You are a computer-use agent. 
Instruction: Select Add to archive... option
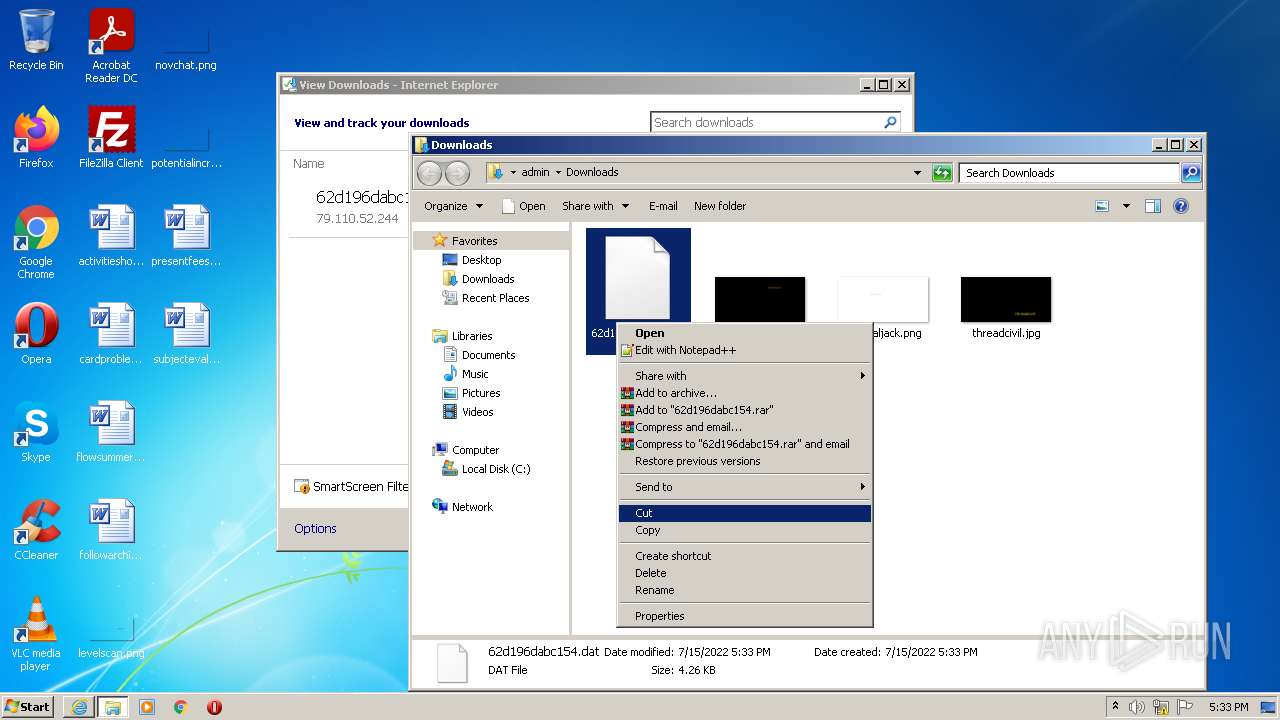tap(745, 393)
